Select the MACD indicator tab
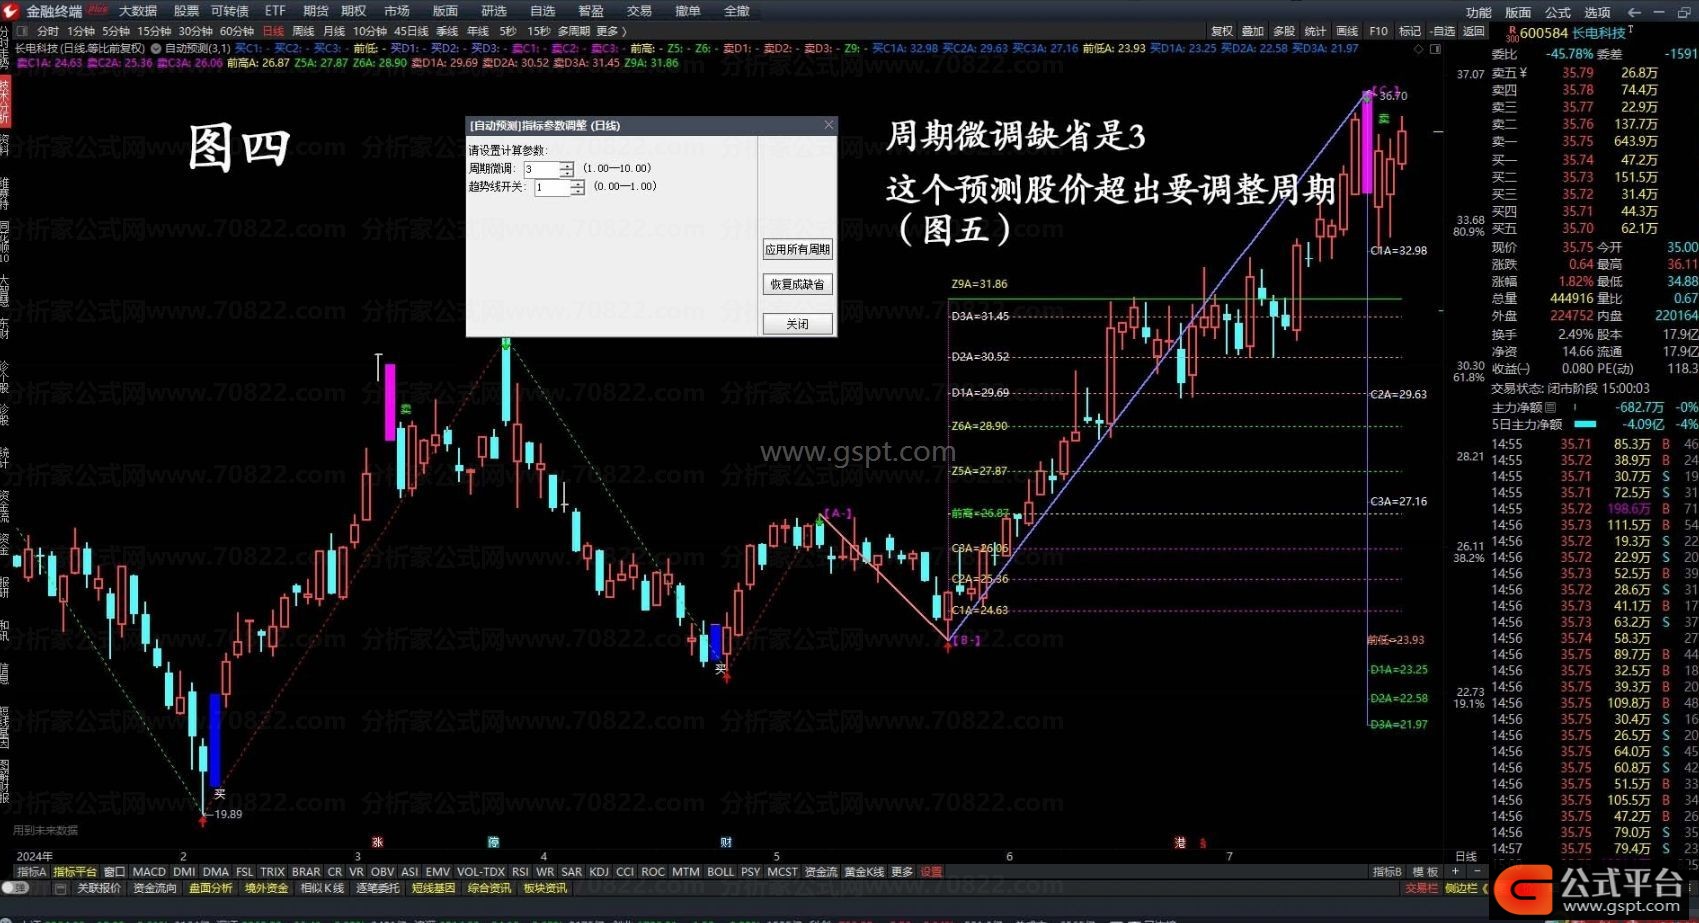1699x923 pixels. pyautogui.click(x=149, y=872)
